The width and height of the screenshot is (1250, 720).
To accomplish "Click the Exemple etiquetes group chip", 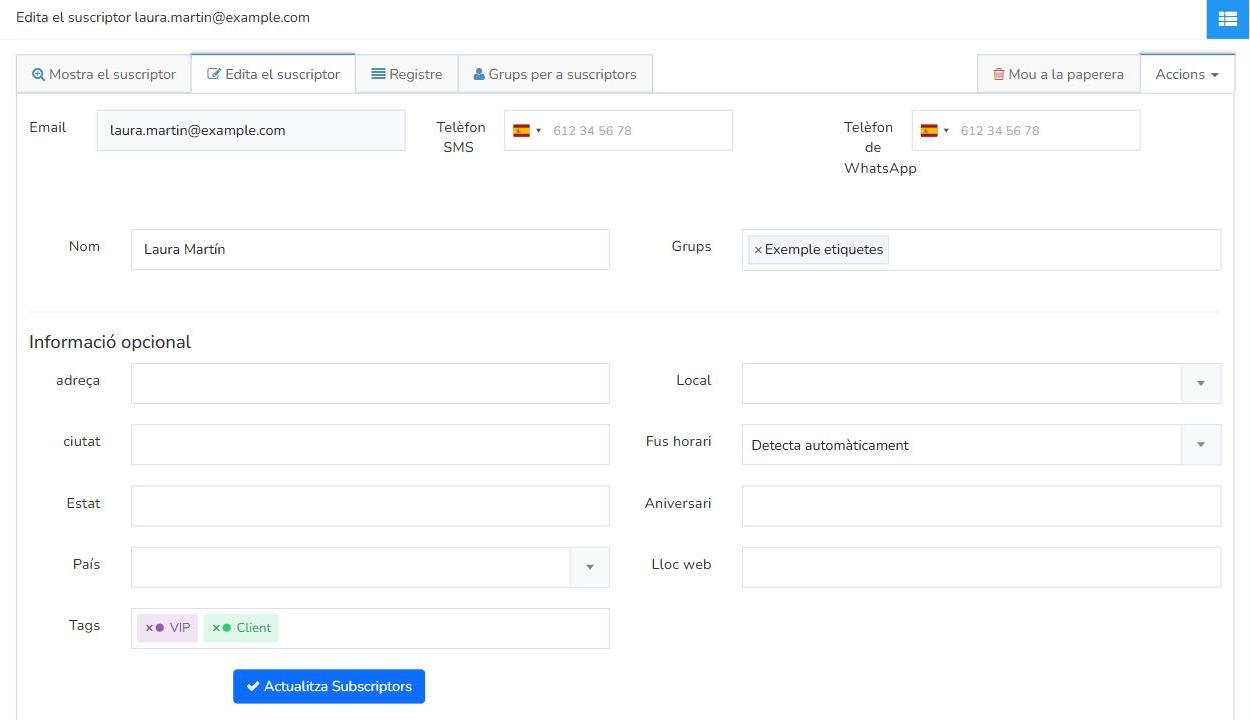I will (x=819, y=250).
